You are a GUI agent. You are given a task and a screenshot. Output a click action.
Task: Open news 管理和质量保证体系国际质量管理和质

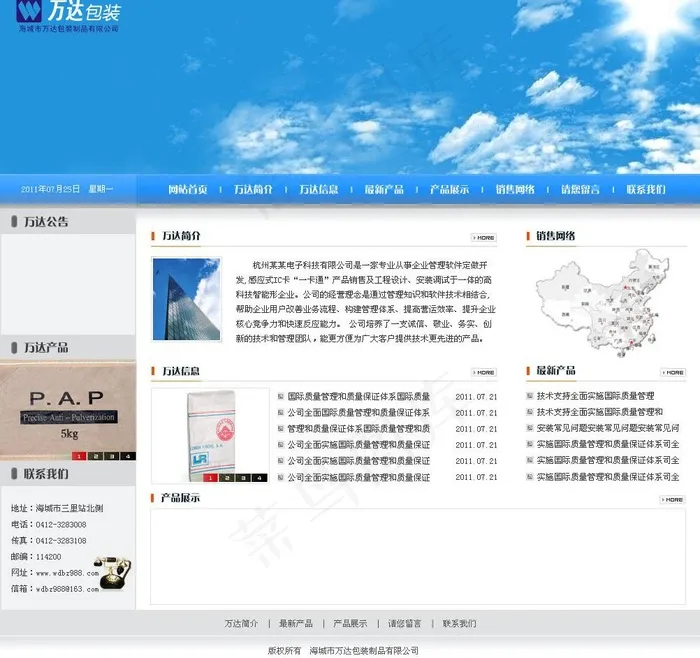[x=358, y=429]
